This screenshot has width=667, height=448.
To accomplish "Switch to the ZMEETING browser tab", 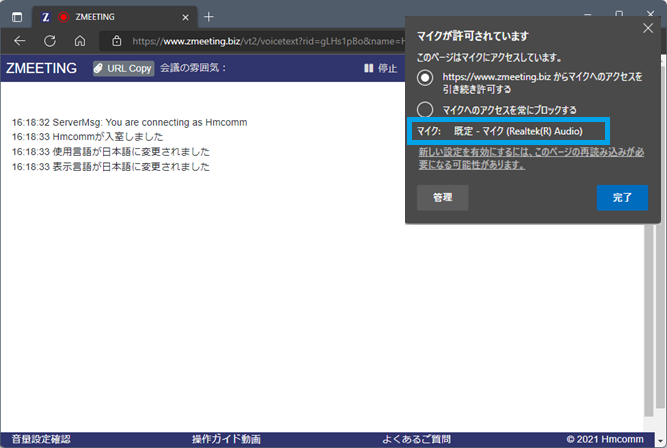I will (110, 17).
